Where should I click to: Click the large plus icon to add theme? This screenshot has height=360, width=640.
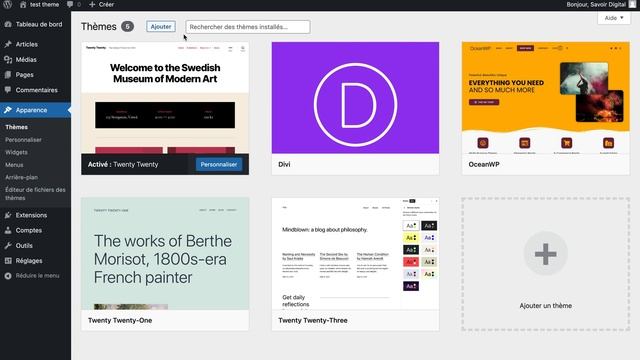pos(545,254)
